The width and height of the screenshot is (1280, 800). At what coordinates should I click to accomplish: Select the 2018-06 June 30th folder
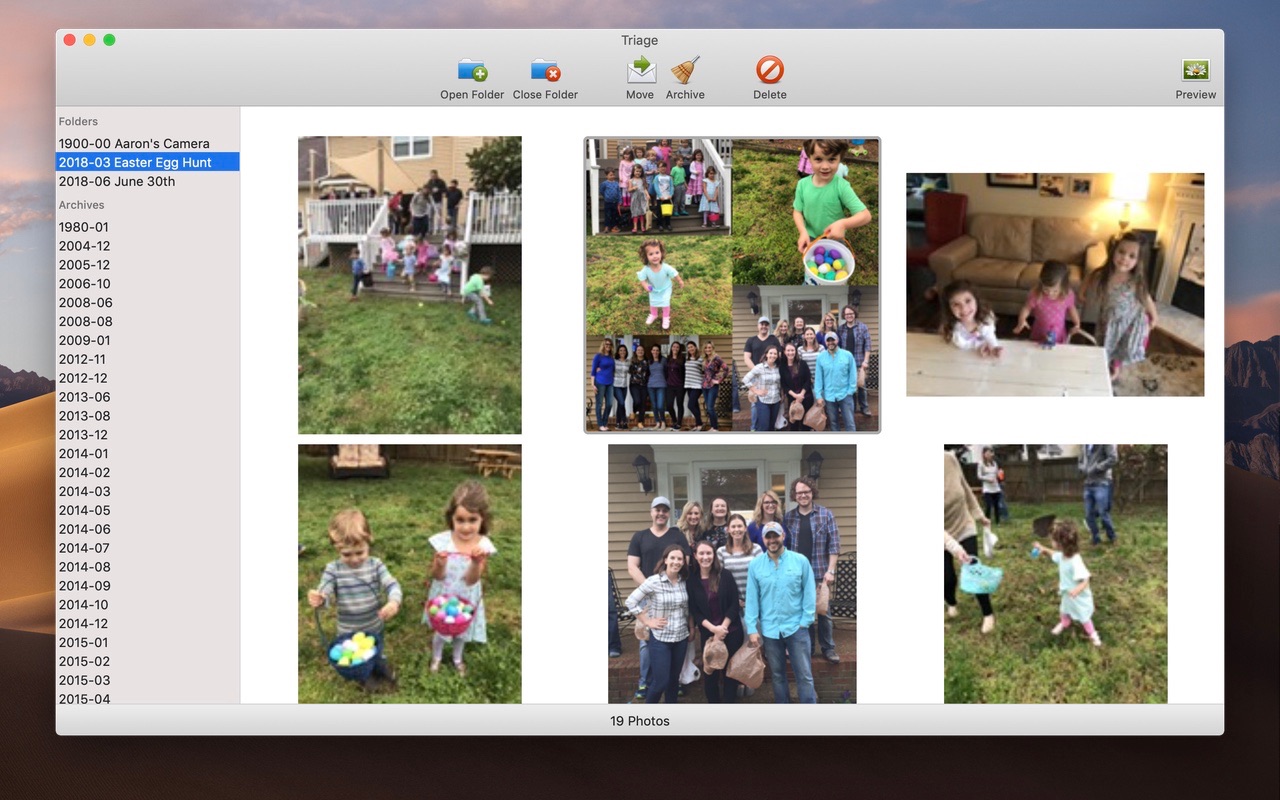(x=148, y=181)
